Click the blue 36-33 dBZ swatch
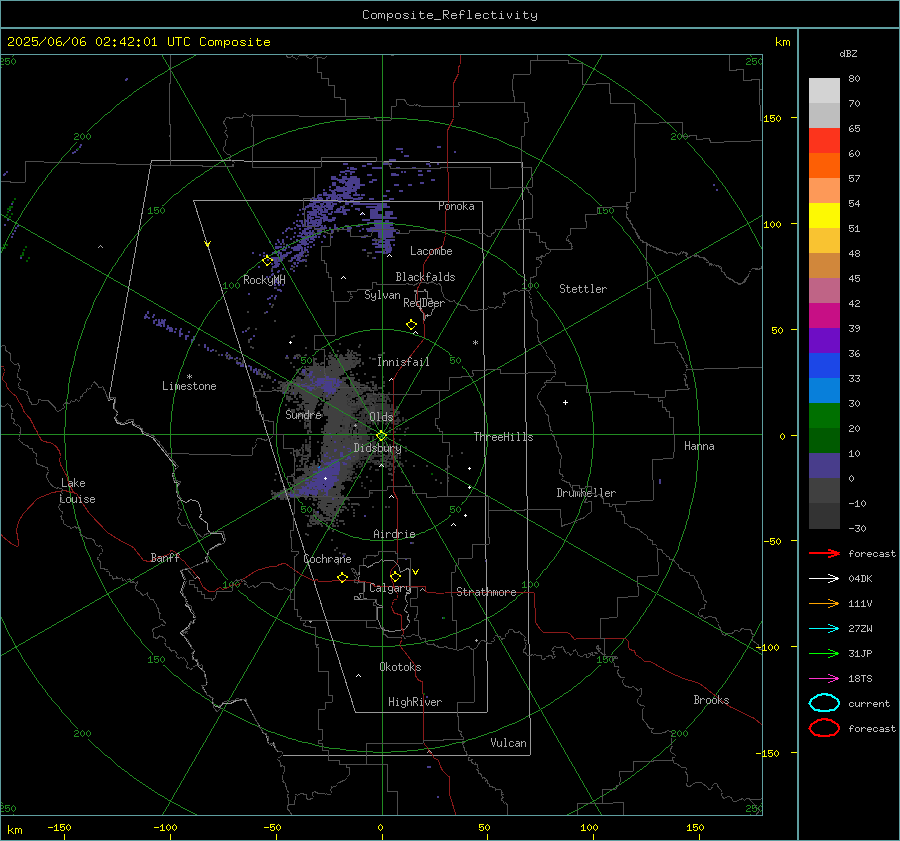 824,366
